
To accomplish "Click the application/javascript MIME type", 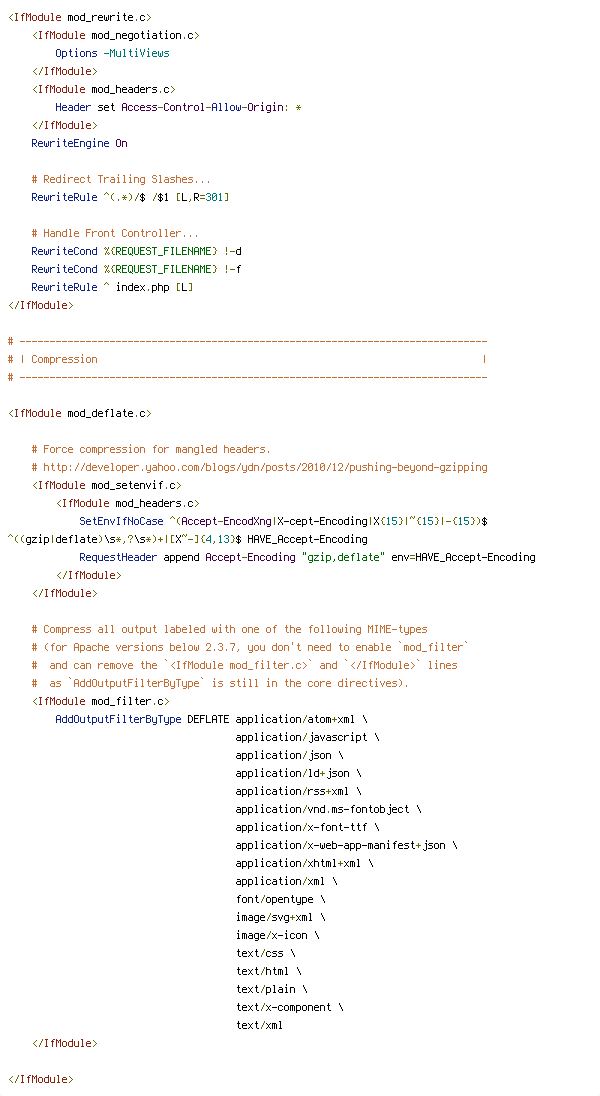I will (x=307, y=737).
